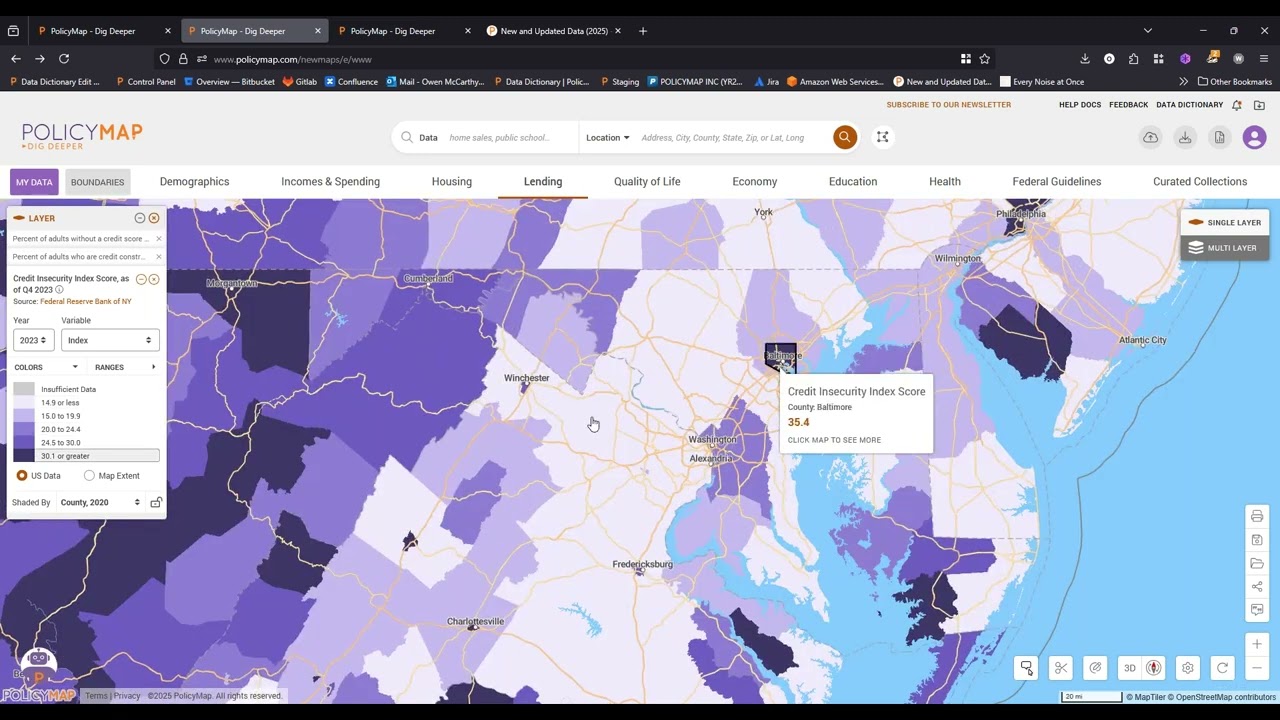Open the purple user account avatar
Image resolution: width=1280 pixels, height=720 pixels.
click(1254, 137)
